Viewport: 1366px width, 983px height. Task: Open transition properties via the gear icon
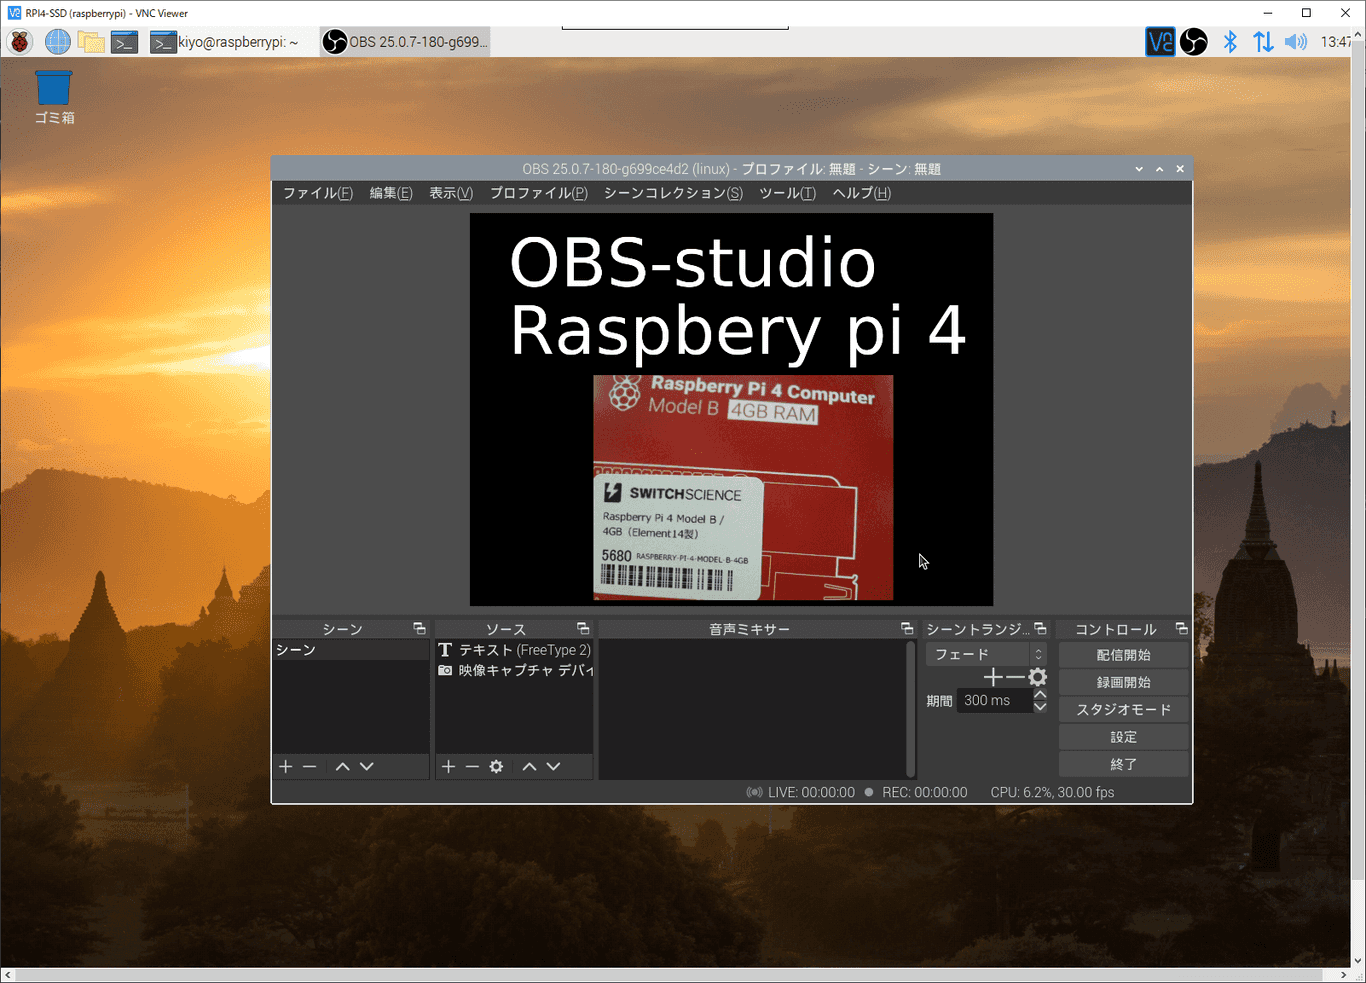point(1038,677)
